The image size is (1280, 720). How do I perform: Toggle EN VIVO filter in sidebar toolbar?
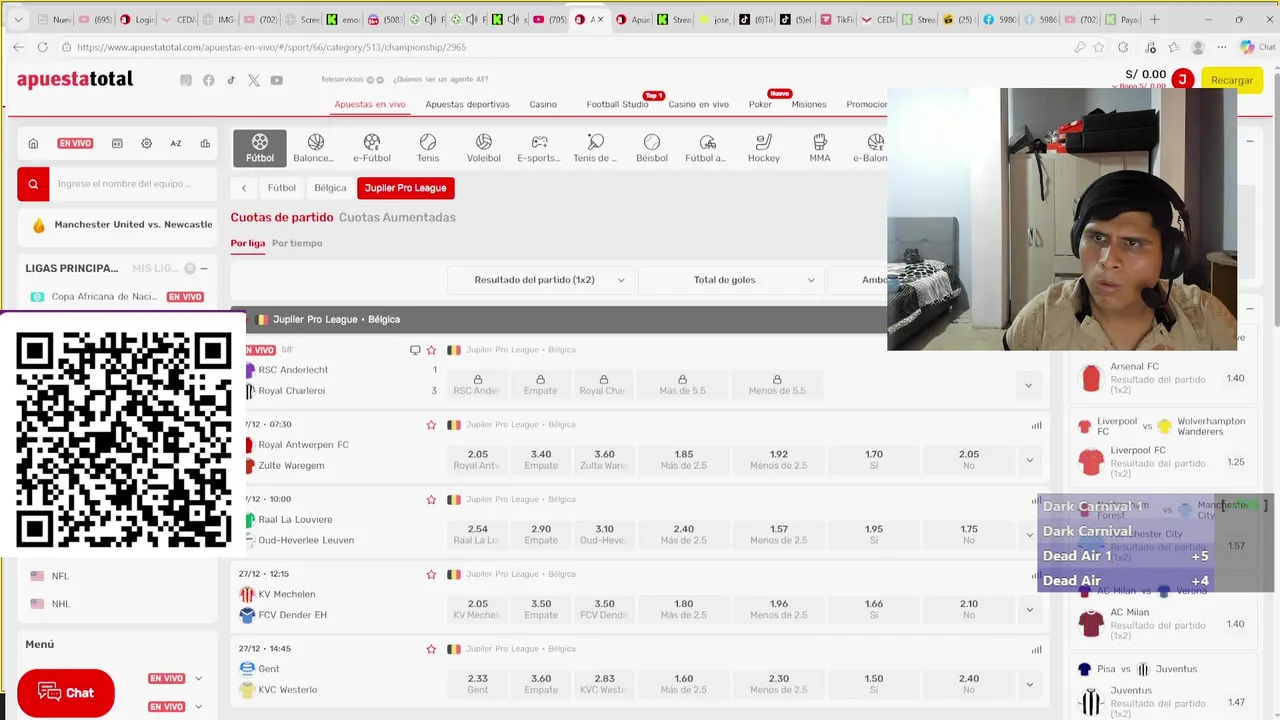pos(75,143)
